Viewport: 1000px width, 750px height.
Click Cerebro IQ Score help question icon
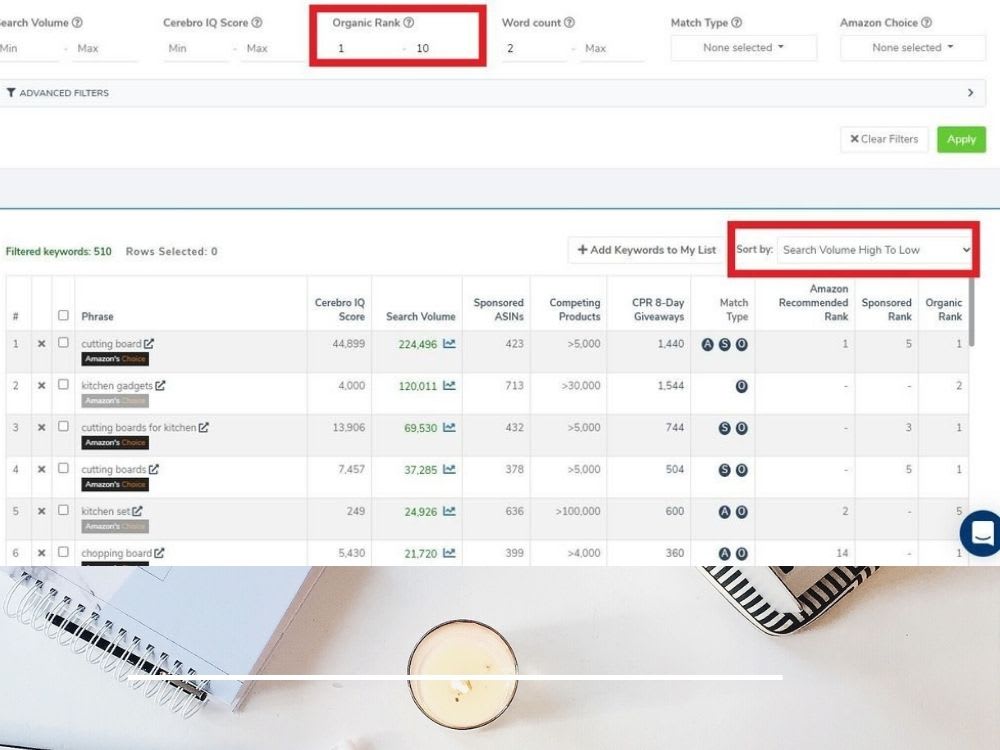coord(257,22)
